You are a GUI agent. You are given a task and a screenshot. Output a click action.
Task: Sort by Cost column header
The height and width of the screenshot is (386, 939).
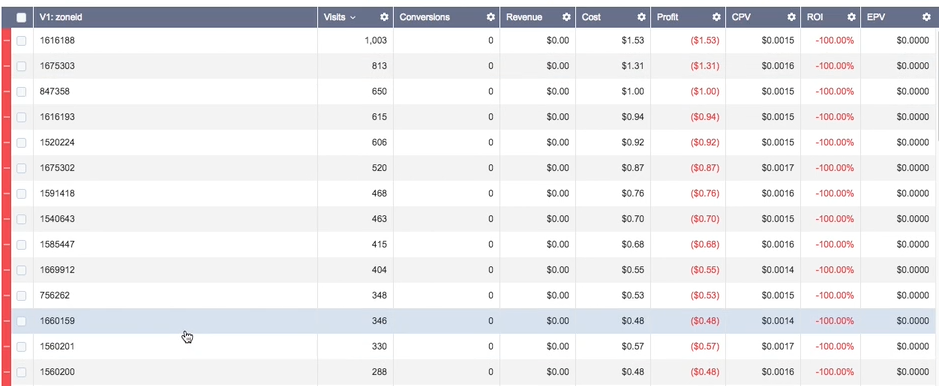pos(591,17)
